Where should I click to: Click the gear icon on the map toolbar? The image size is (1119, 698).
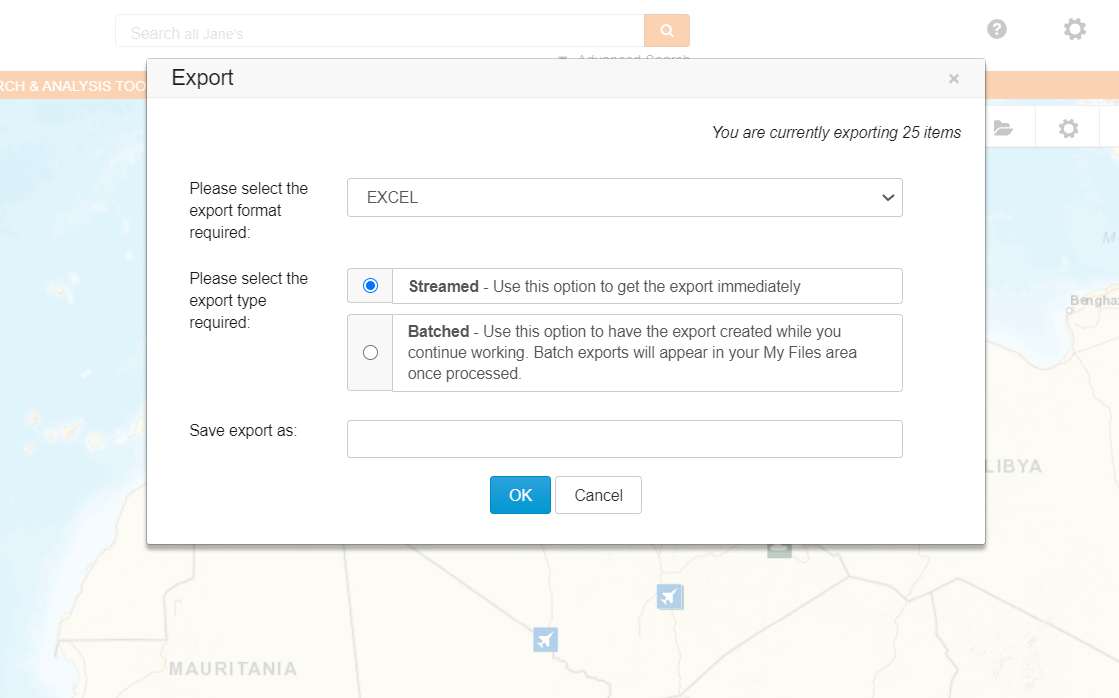click(x=1068, y=128)
